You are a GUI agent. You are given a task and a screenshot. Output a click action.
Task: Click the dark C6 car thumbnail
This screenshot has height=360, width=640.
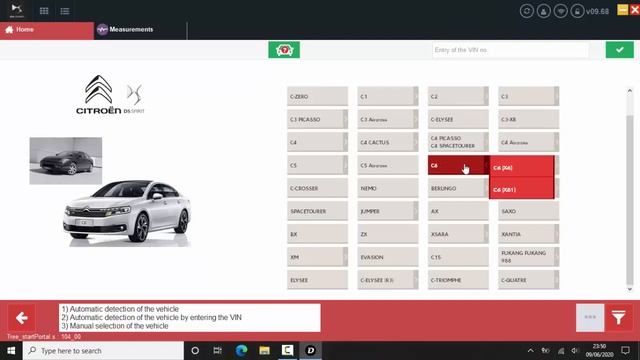click(x=66, y=160)
